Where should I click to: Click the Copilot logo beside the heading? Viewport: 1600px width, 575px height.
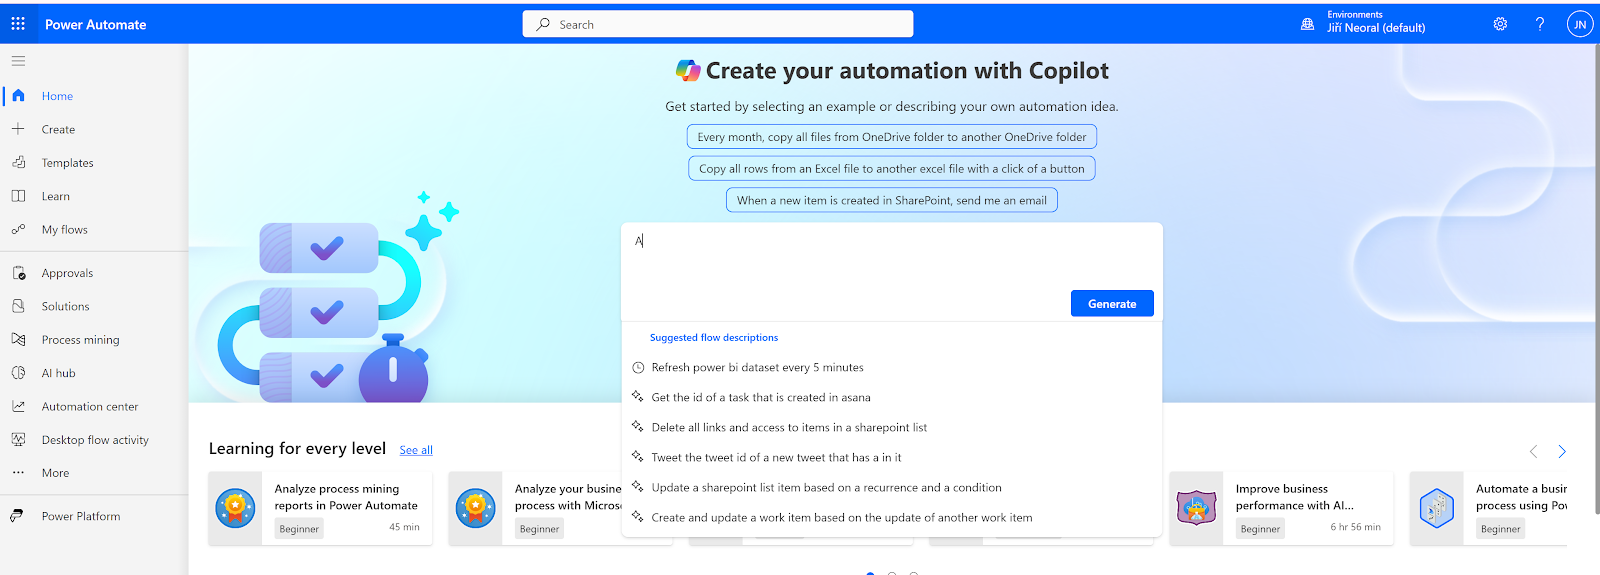coord(688,70)
